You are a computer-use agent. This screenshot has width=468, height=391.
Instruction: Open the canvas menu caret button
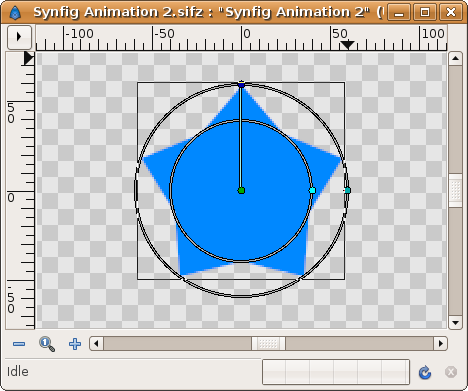pos(19,37)
